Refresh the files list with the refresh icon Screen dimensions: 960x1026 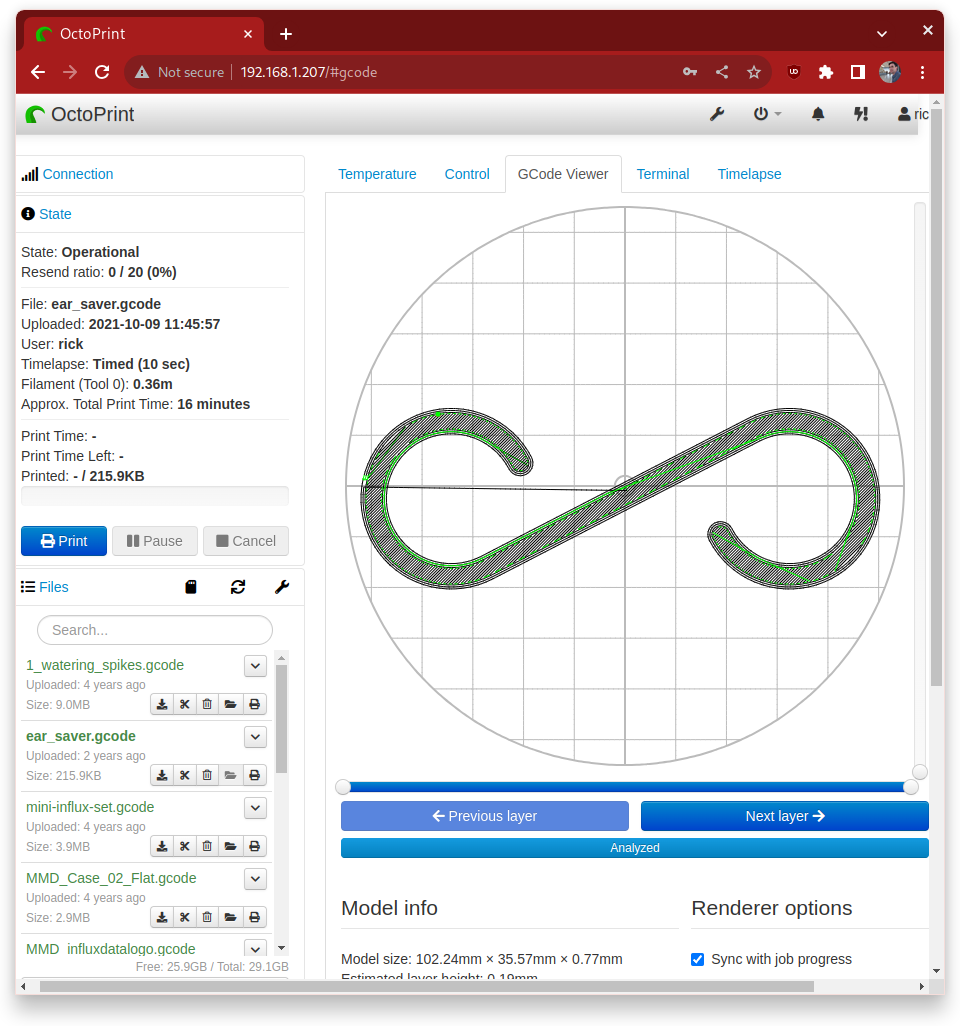[238, 587]
